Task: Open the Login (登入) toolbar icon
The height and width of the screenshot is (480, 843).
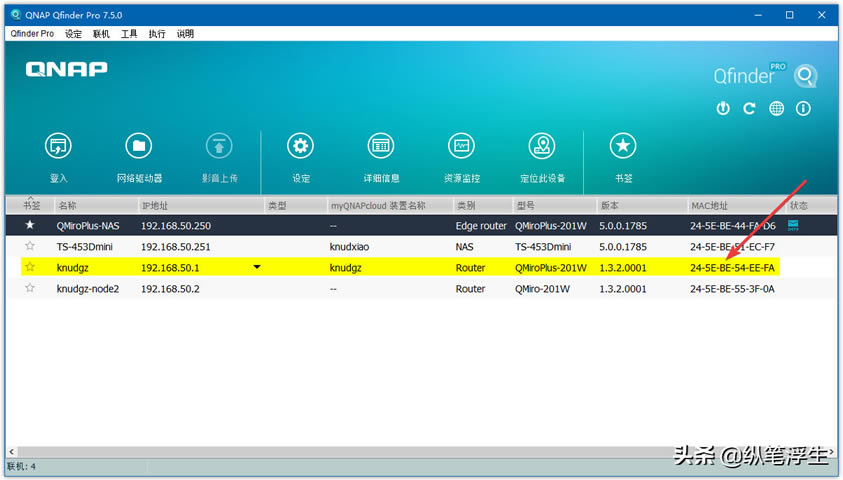Action: point(58,146)
